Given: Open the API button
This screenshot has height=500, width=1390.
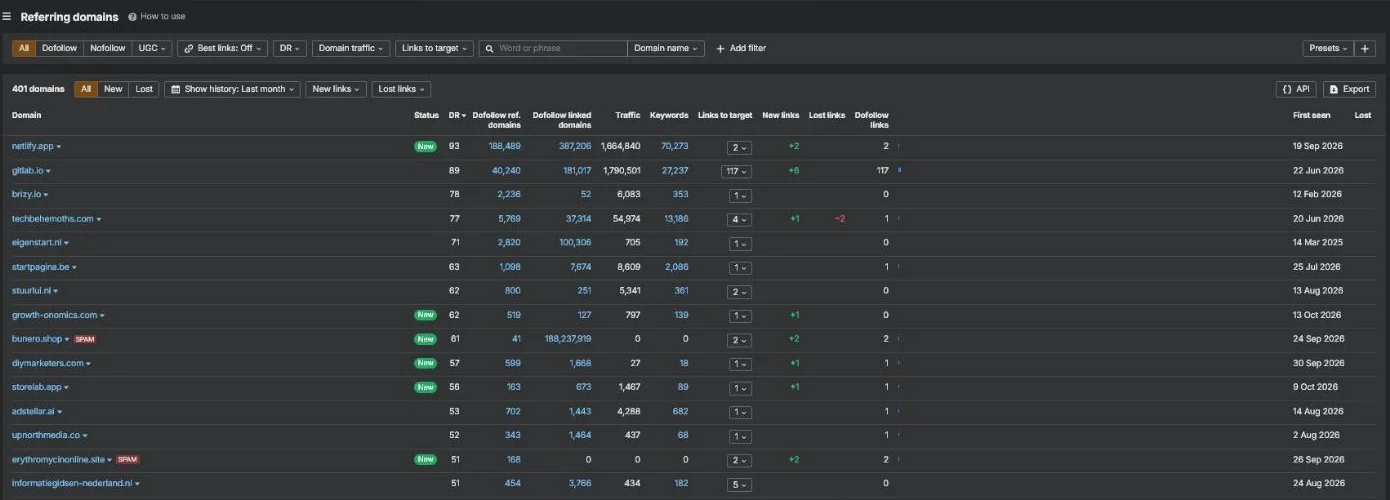Looking at the screenshot, I should coord(1296,89).
